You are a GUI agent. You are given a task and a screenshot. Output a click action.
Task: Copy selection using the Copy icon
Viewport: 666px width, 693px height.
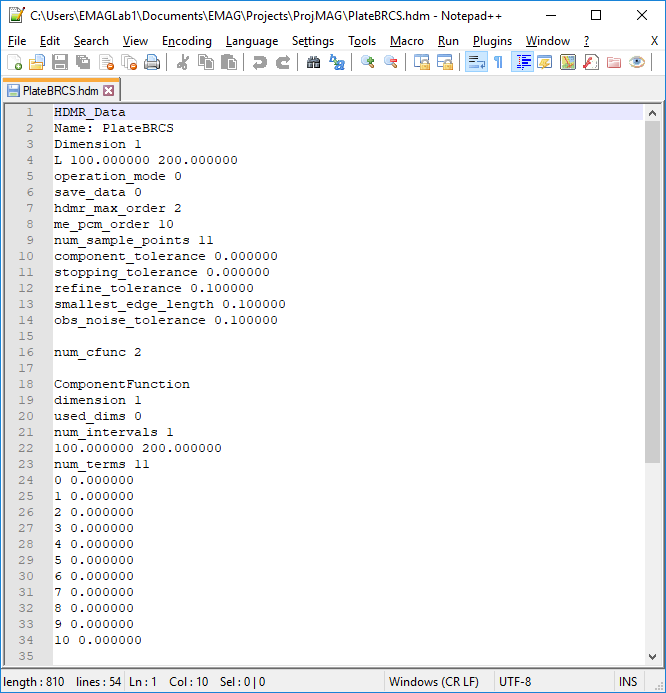[x=206, y=62]
